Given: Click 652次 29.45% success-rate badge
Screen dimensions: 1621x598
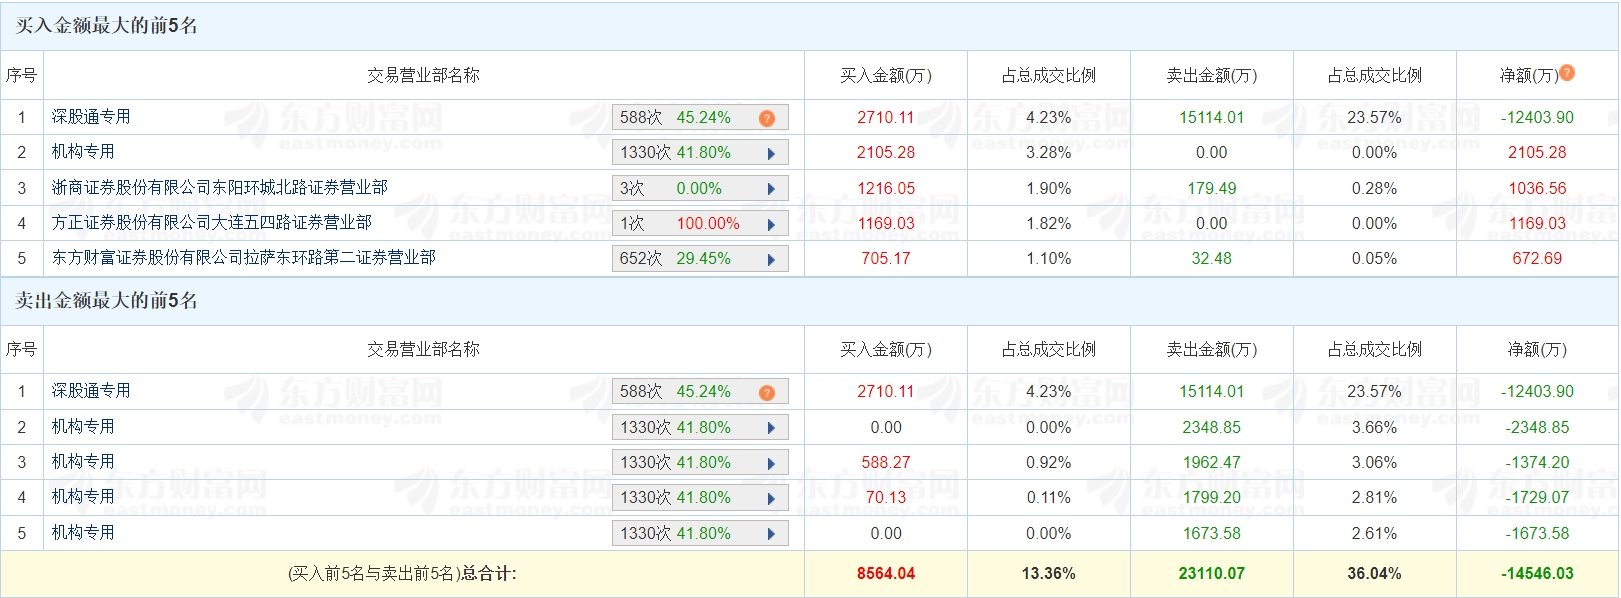Looking at the screenshot, I should 700,259.
